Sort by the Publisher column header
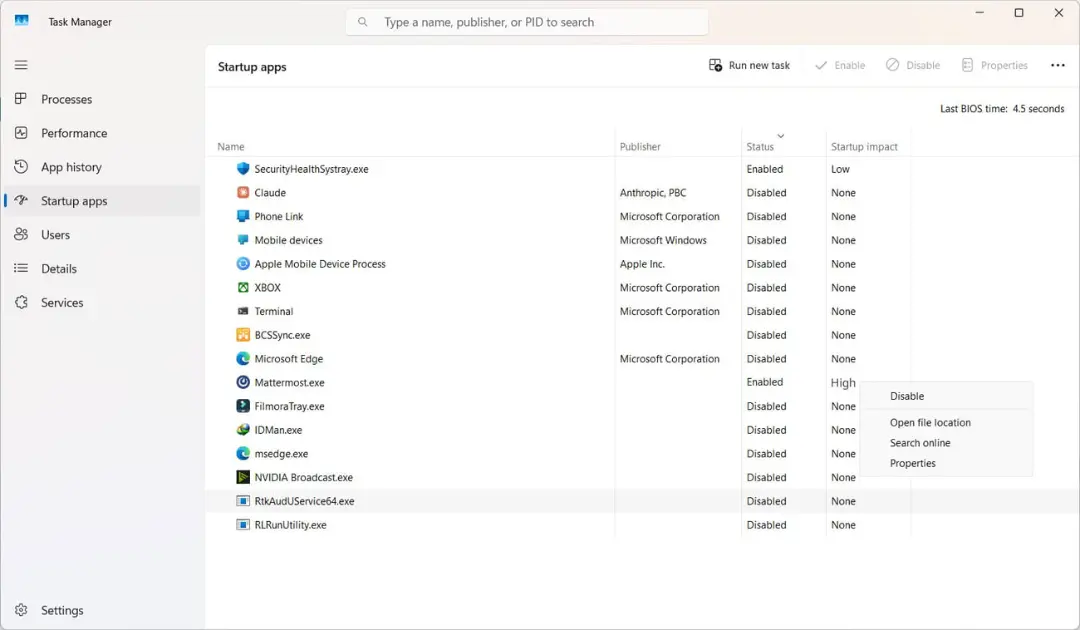The image size is (1080, 630). [x=640, y=147]
